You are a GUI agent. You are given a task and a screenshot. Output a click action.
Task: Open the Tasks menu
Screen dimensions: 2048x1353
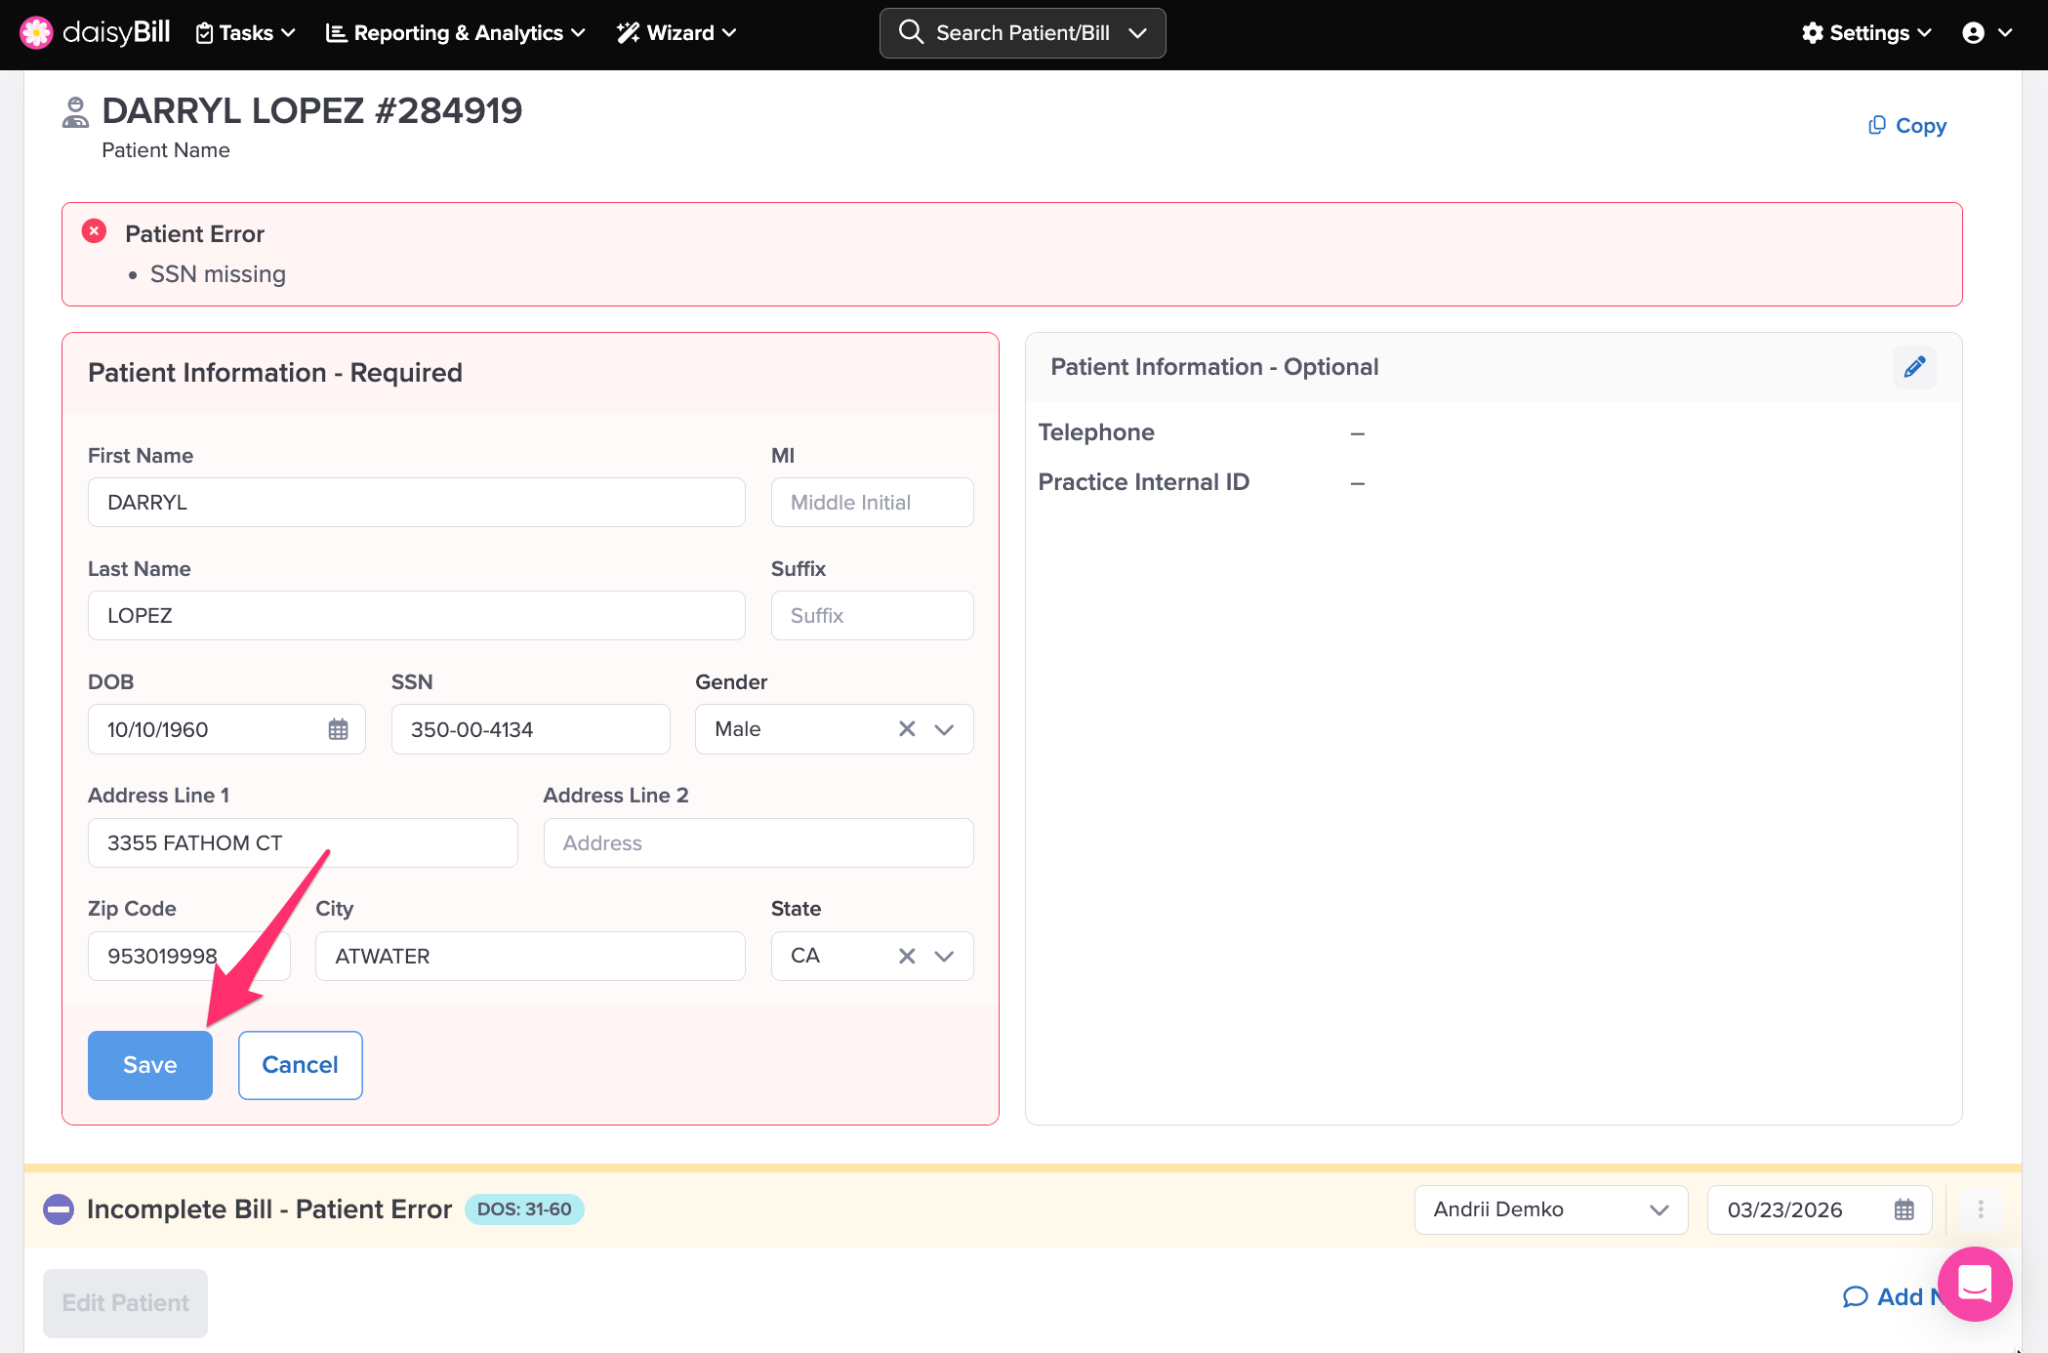246,33
